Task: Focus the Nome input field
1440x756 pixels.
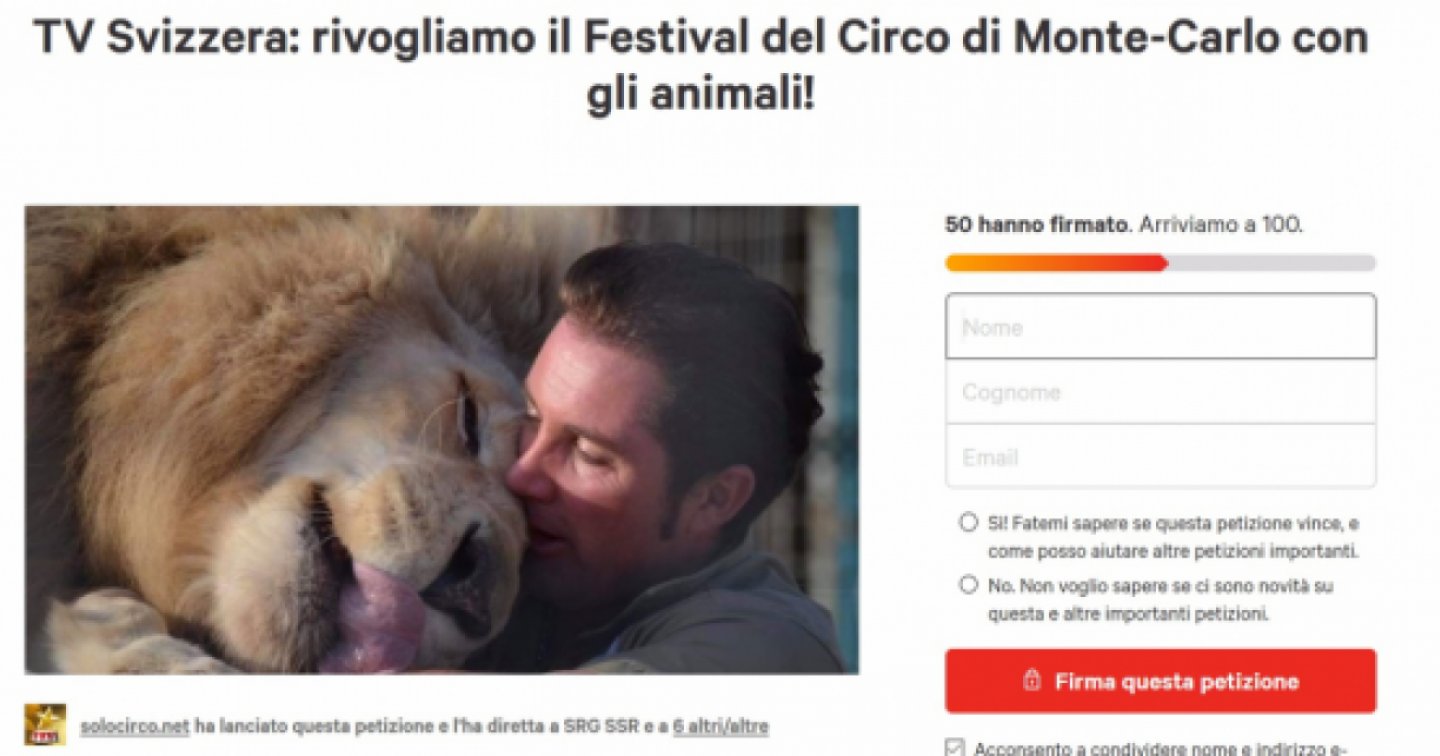Action: point(1160,326)
